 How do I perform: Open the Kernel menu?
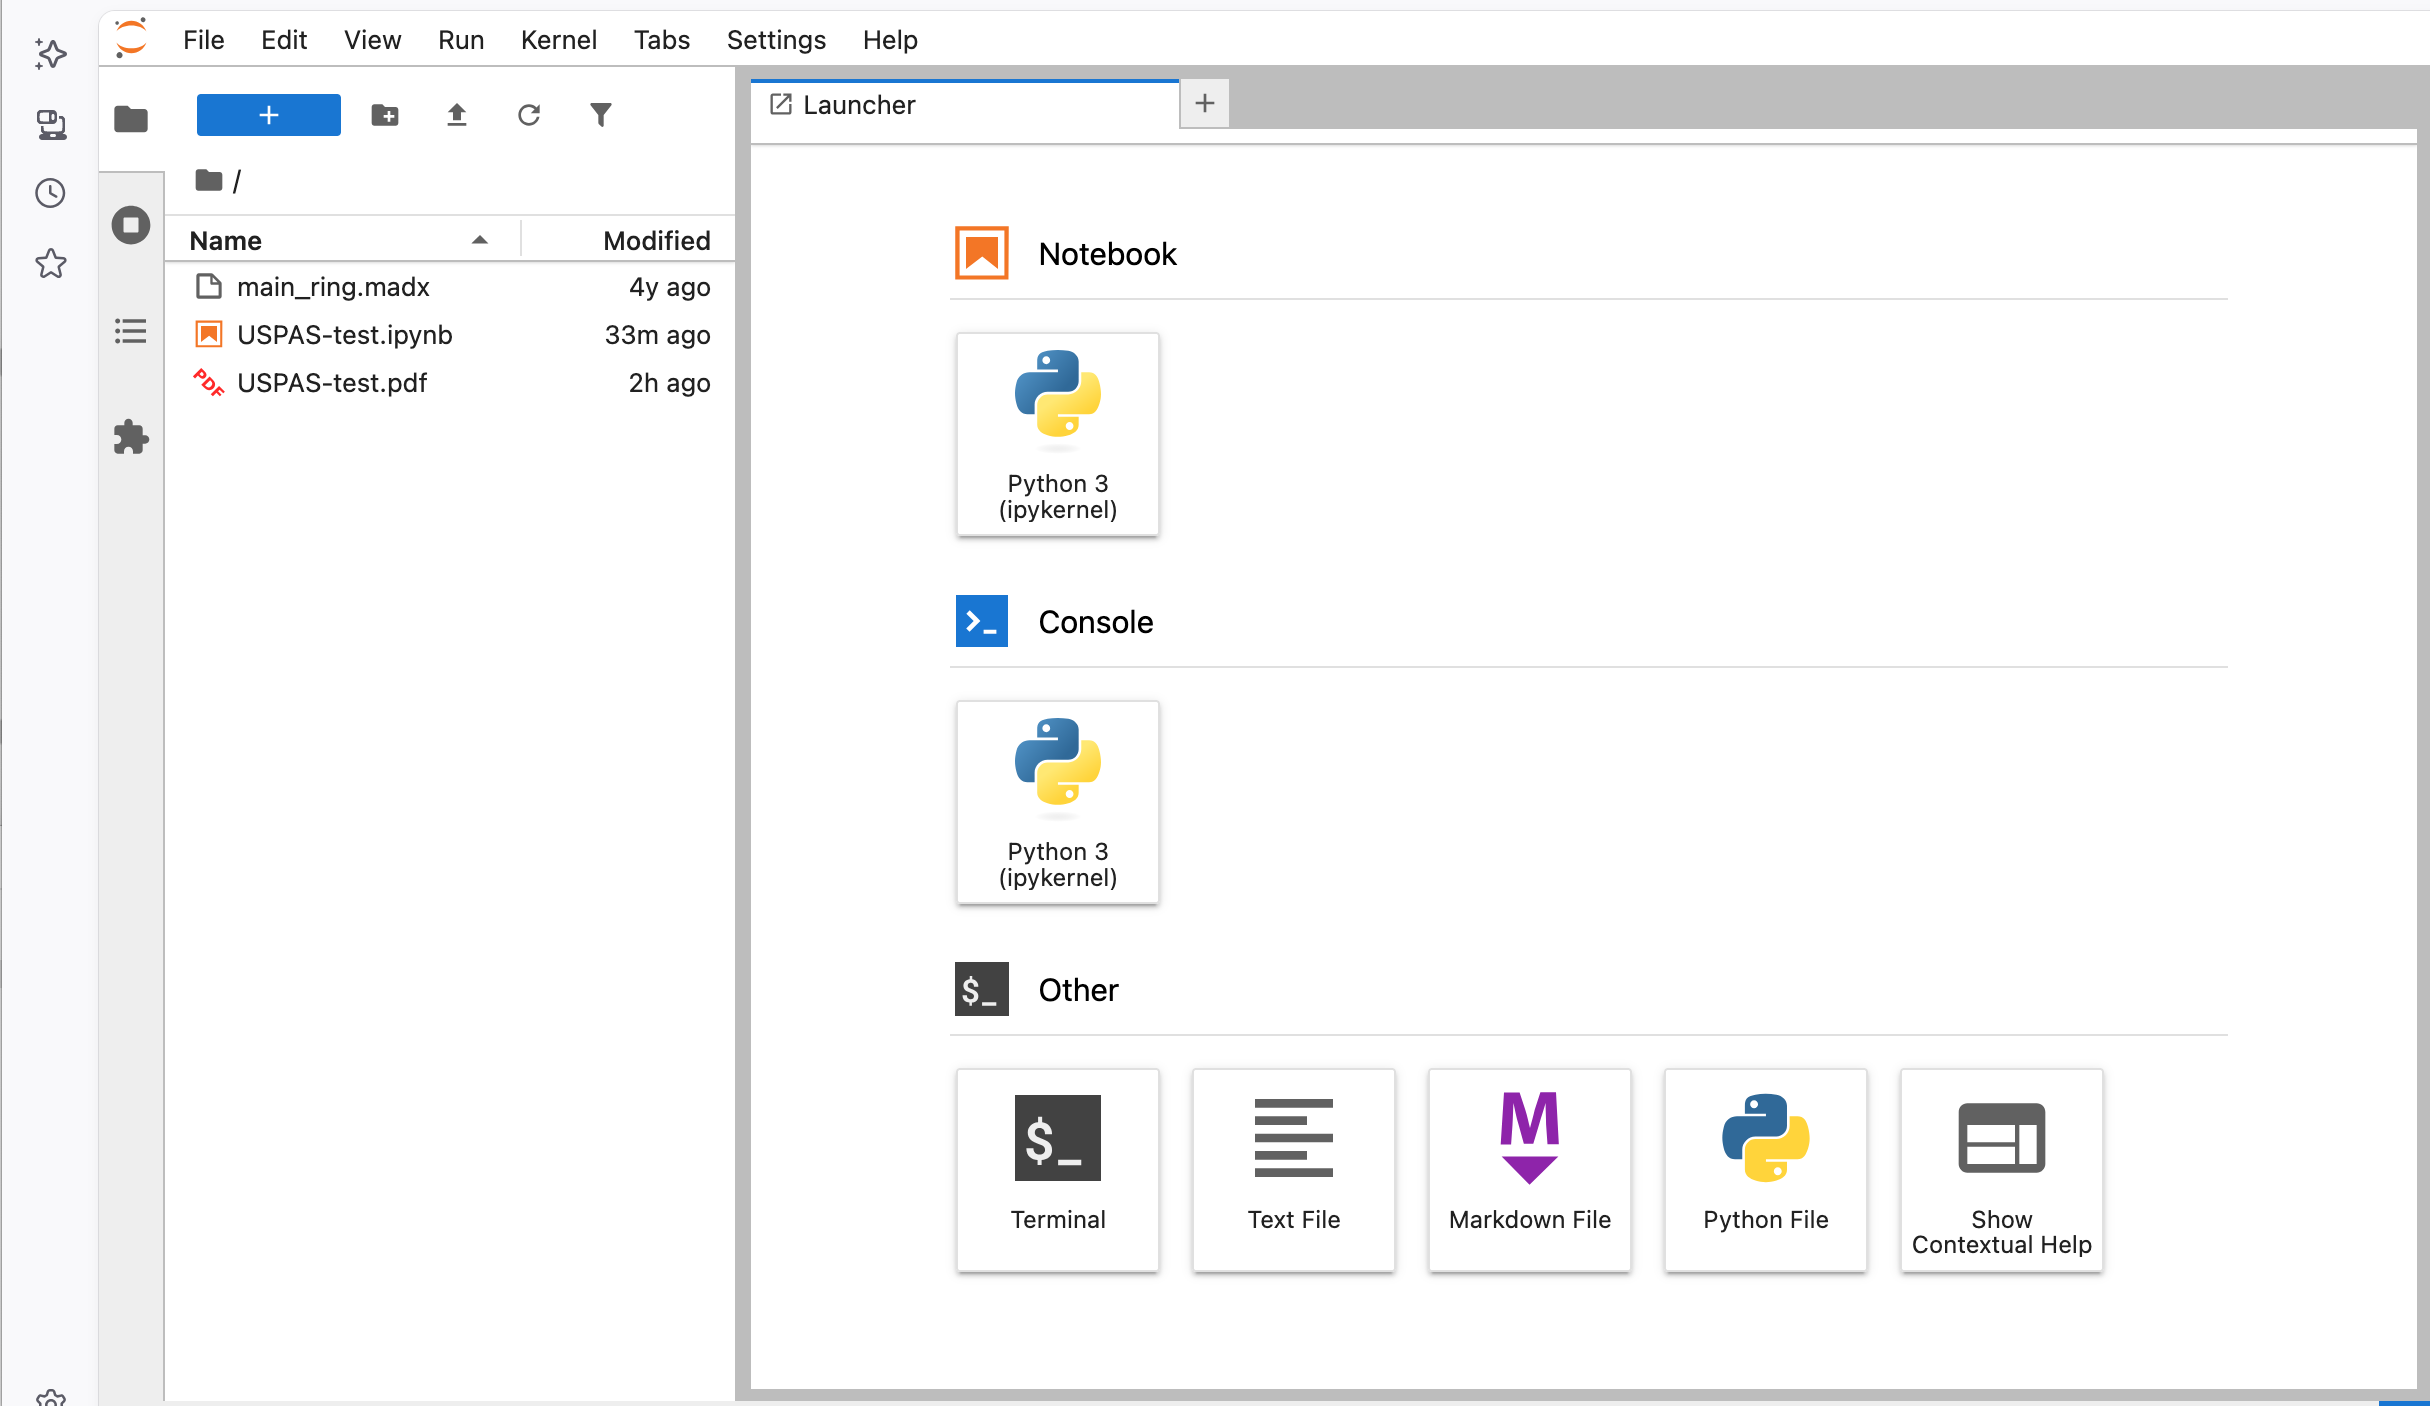(x=558, y=40)
